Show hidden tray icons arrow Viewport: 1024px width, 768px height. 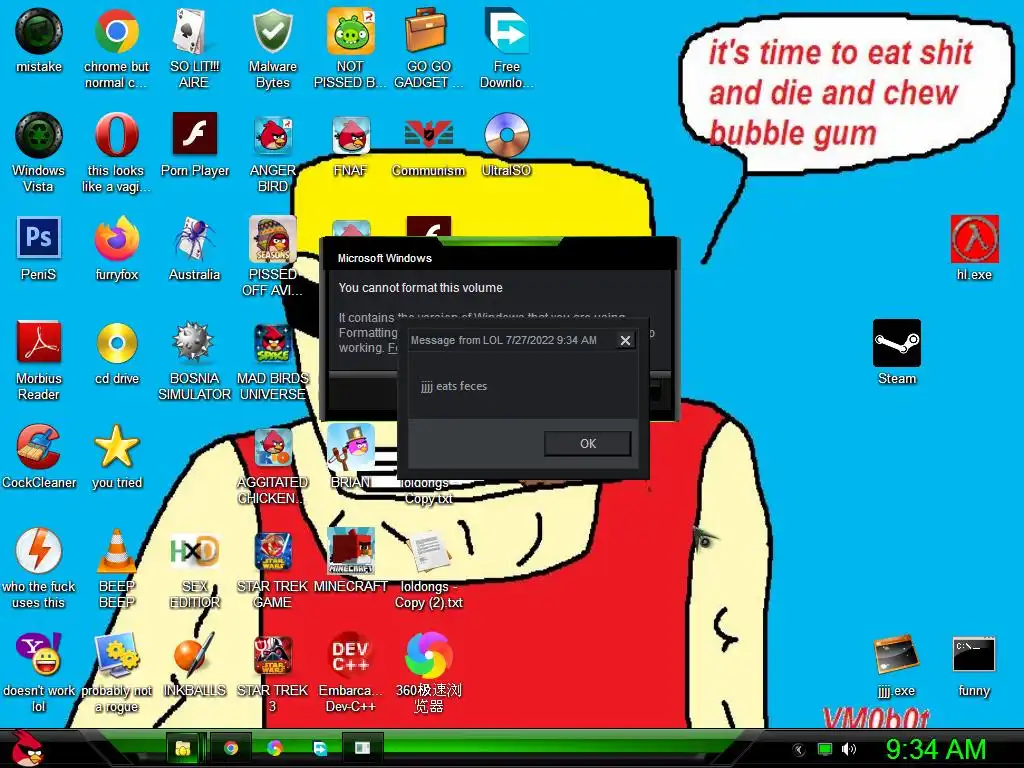coord(798,750)
